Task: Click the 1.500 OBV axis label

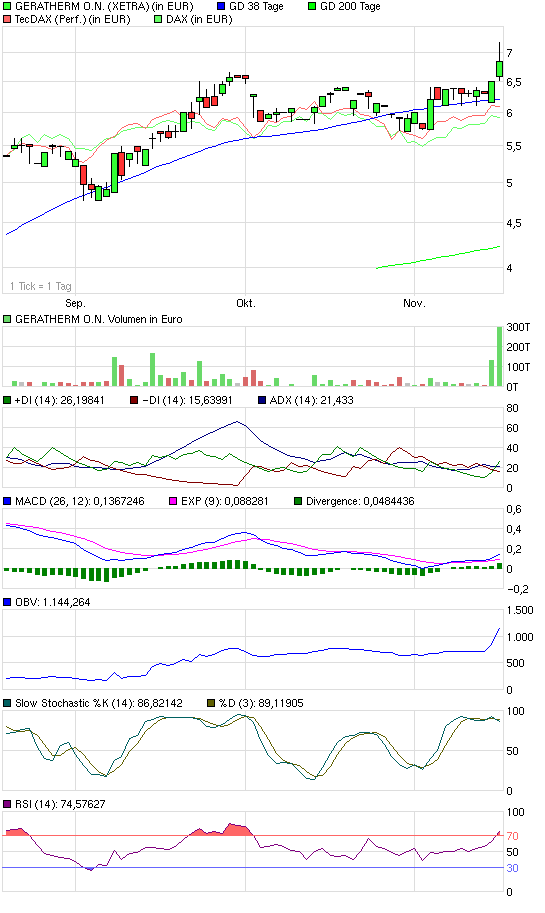Action: (520, 610)
